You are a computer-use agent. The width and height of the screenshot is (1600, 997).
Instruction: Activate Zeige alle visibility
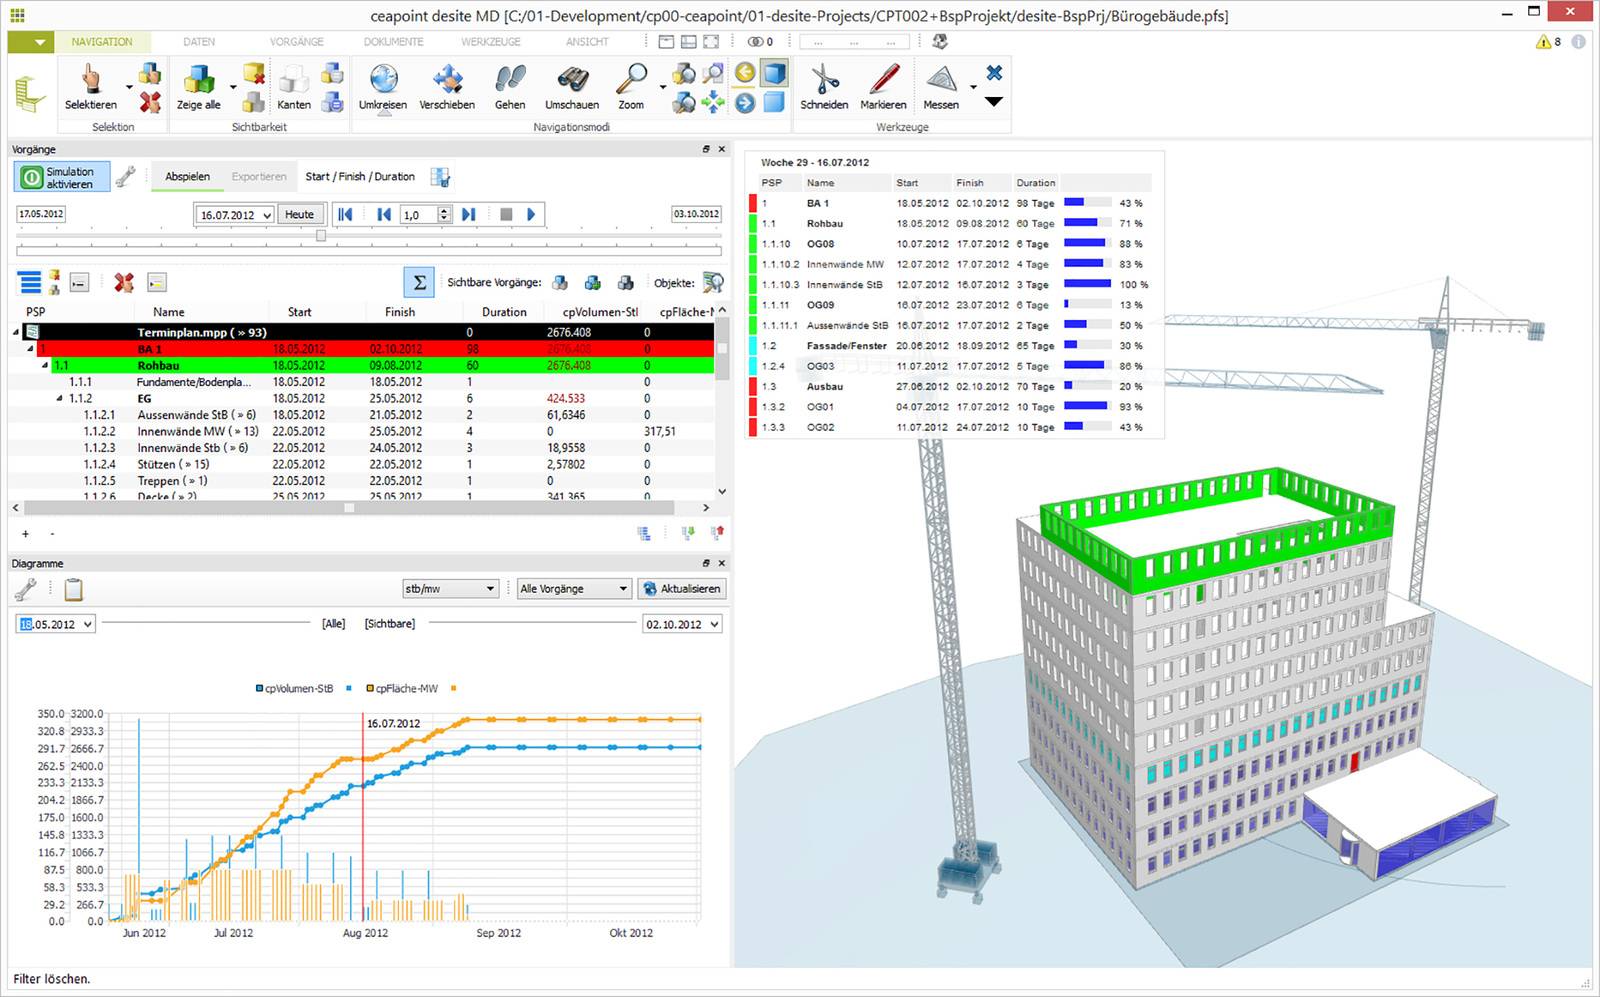[x=197, y=88]
